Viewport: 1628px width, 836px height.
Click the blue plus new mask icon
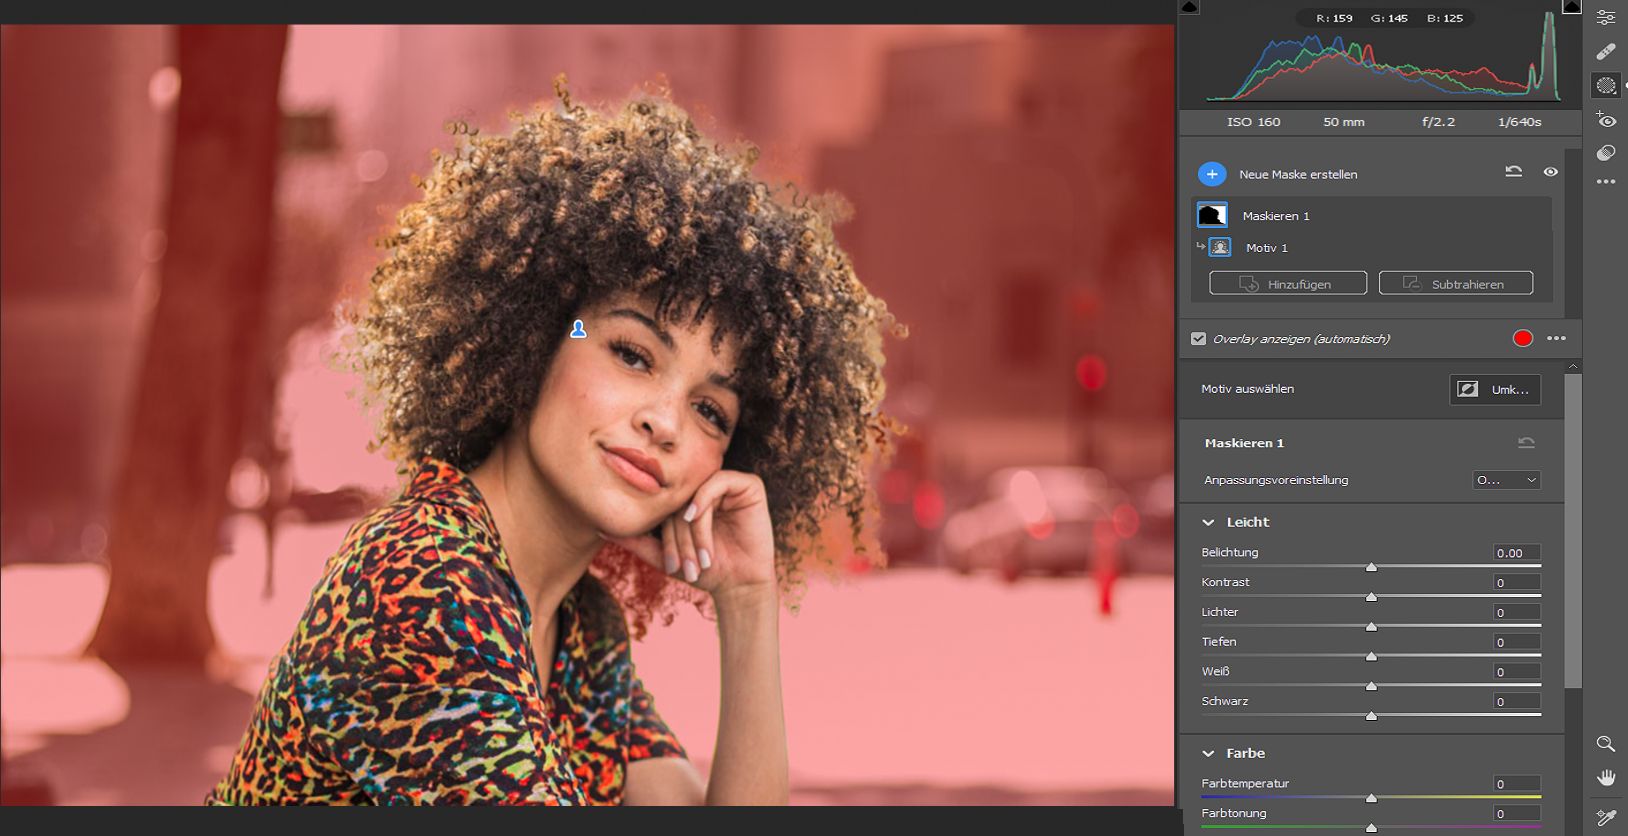1212,174
